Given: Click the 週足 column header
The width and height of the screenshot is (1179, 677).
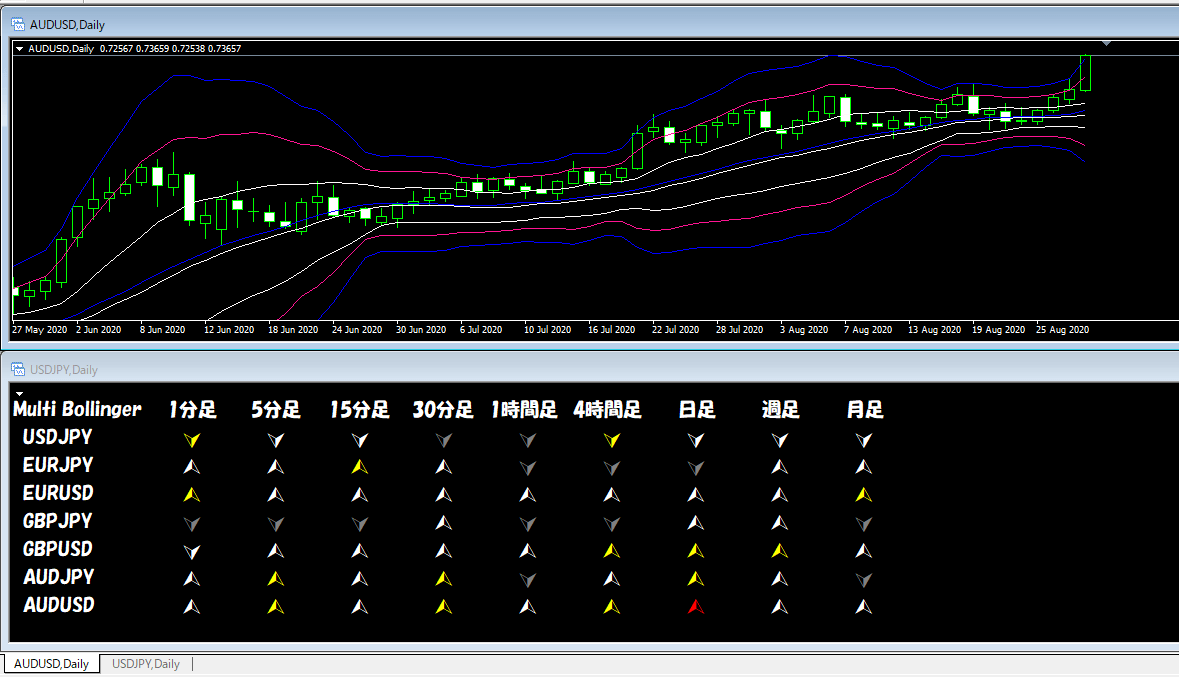Looking at the screenshot, I should tap(780, 409).
